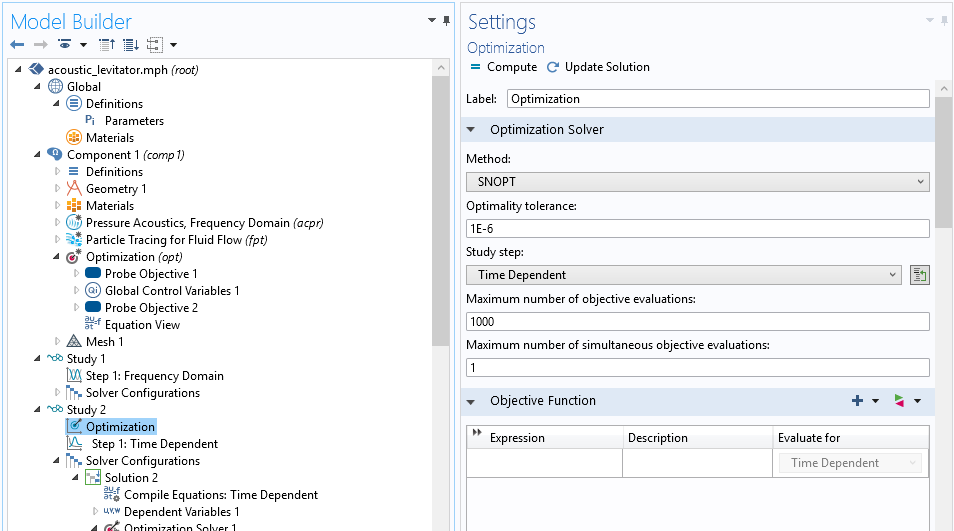Image resolution: width=954 pixels, height=531 pixels.
Task: Open the Method dropdown showing SNOPT
Action: (697, 182)
